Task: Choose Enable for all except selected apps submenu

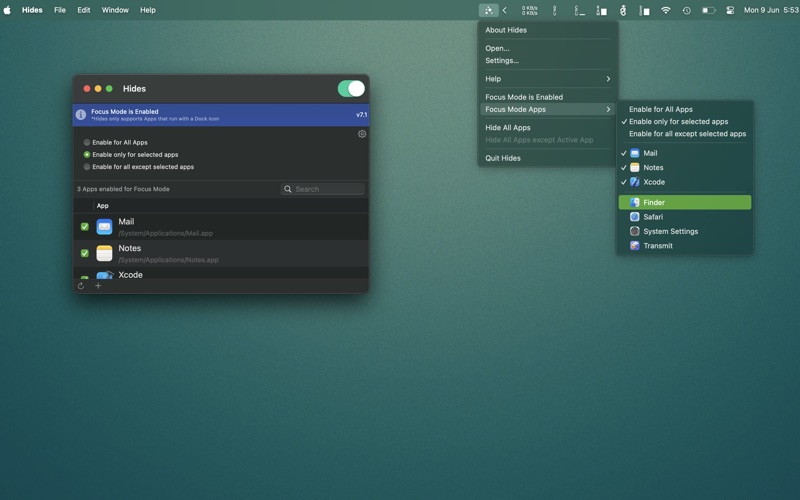Action: 685,134
